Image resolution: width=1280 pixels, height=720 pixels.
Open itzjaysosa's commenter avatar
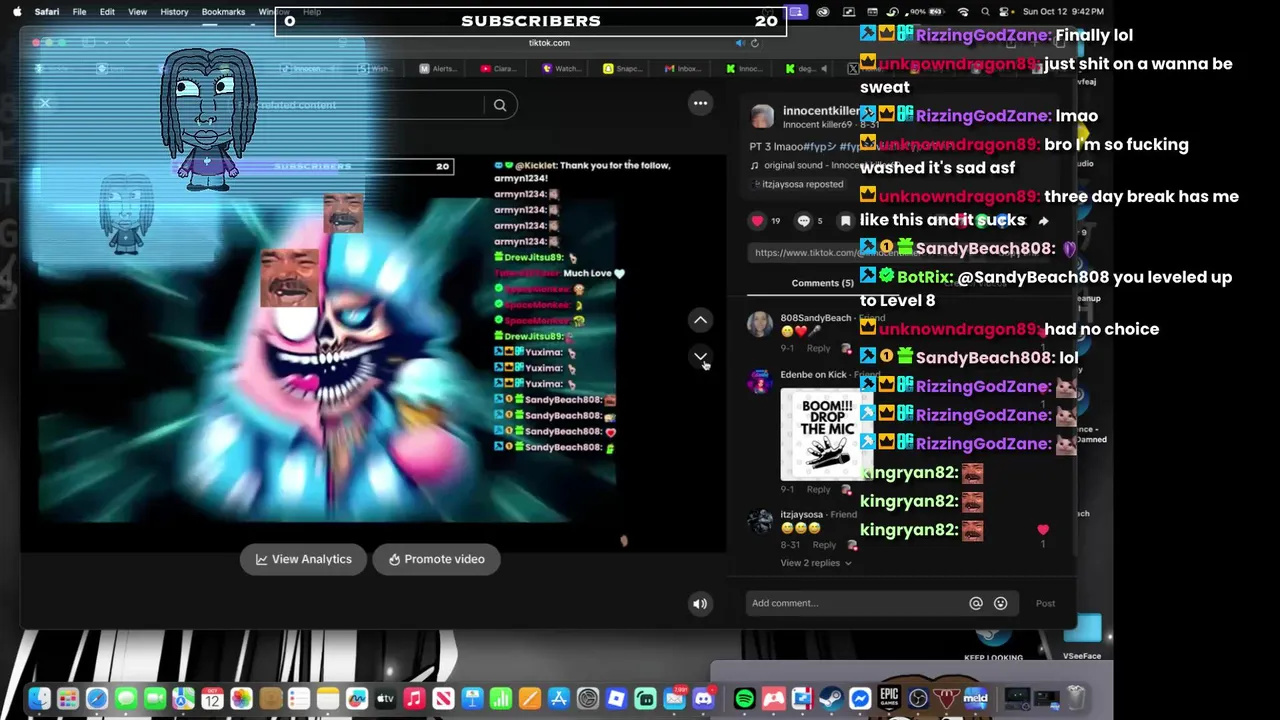(760, 521)
